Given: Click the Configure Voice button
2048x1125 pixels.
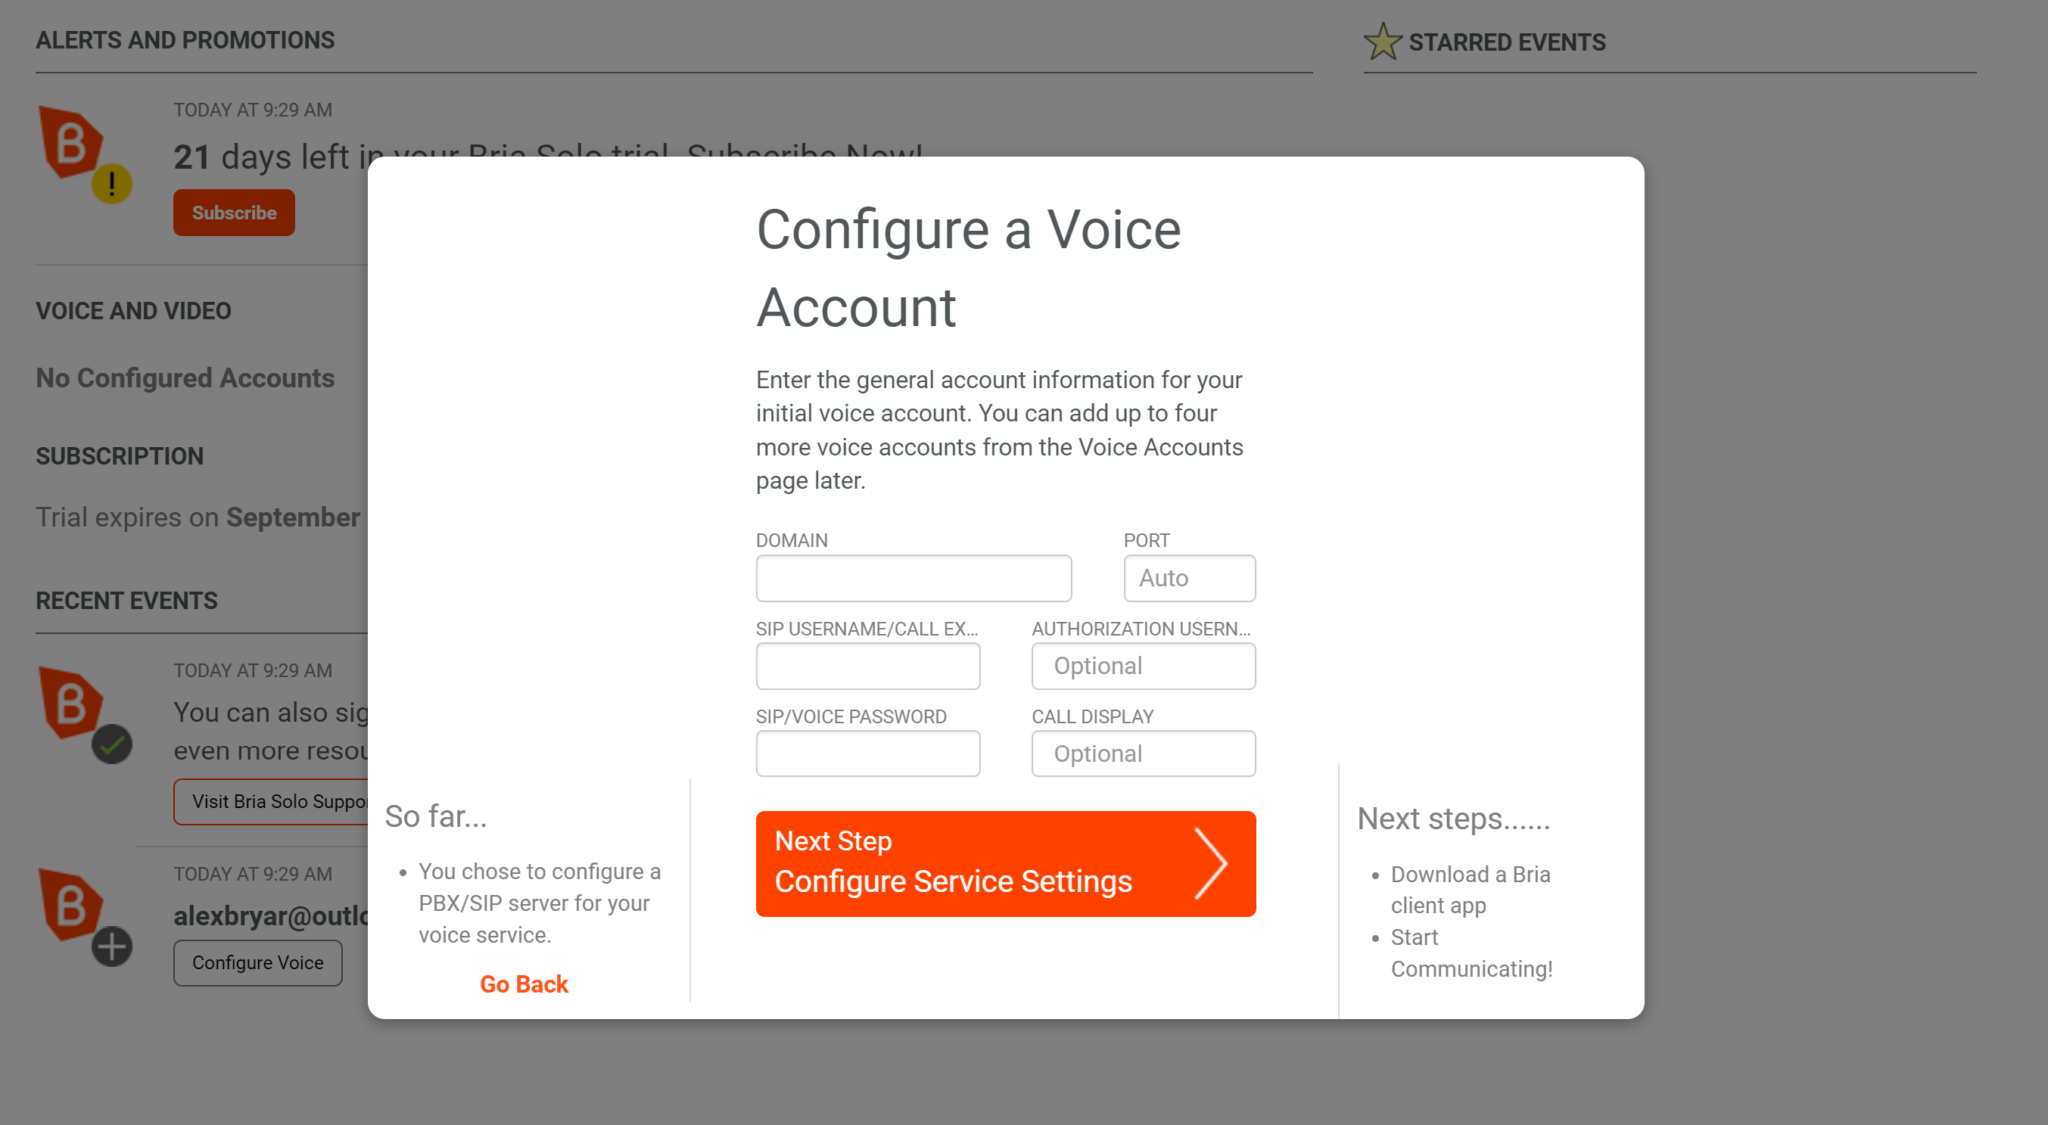Looking at the screenshot, I should pyautogui.click(x=257, y=962).
